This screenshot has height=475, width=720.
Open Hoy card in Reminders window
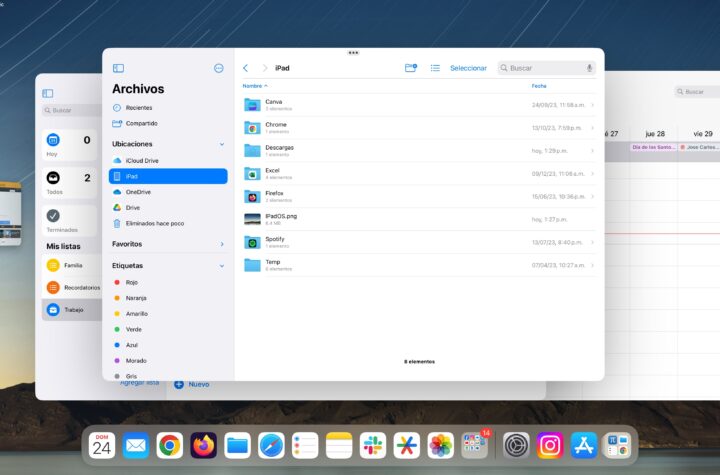click(x=69, y=145)
